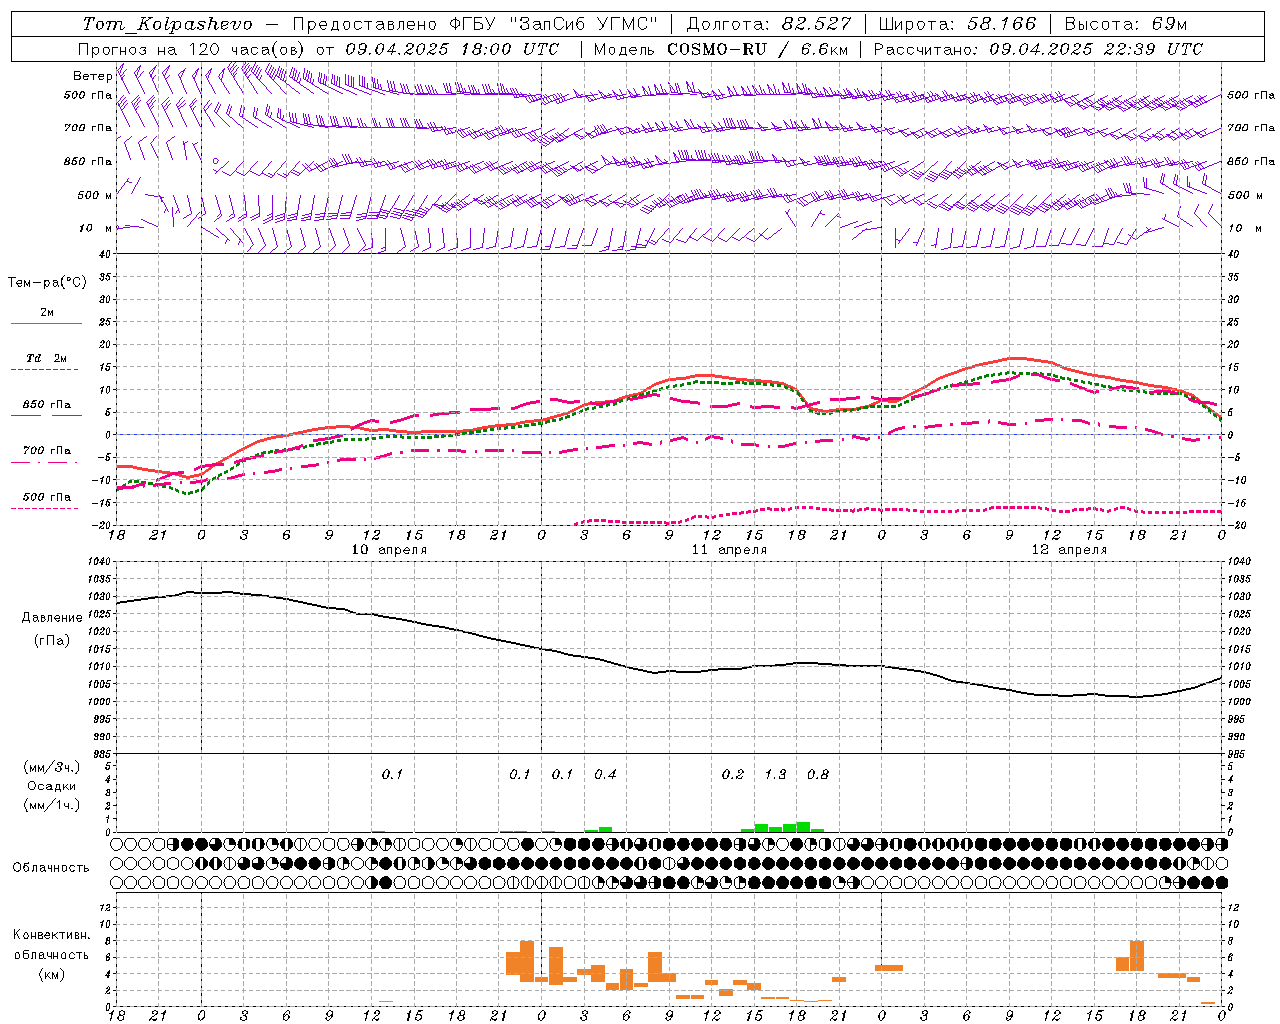Click the Td 2м dew point legend entry
Viewport: 1280px width, 1024px height.
(x=47, y=360)
